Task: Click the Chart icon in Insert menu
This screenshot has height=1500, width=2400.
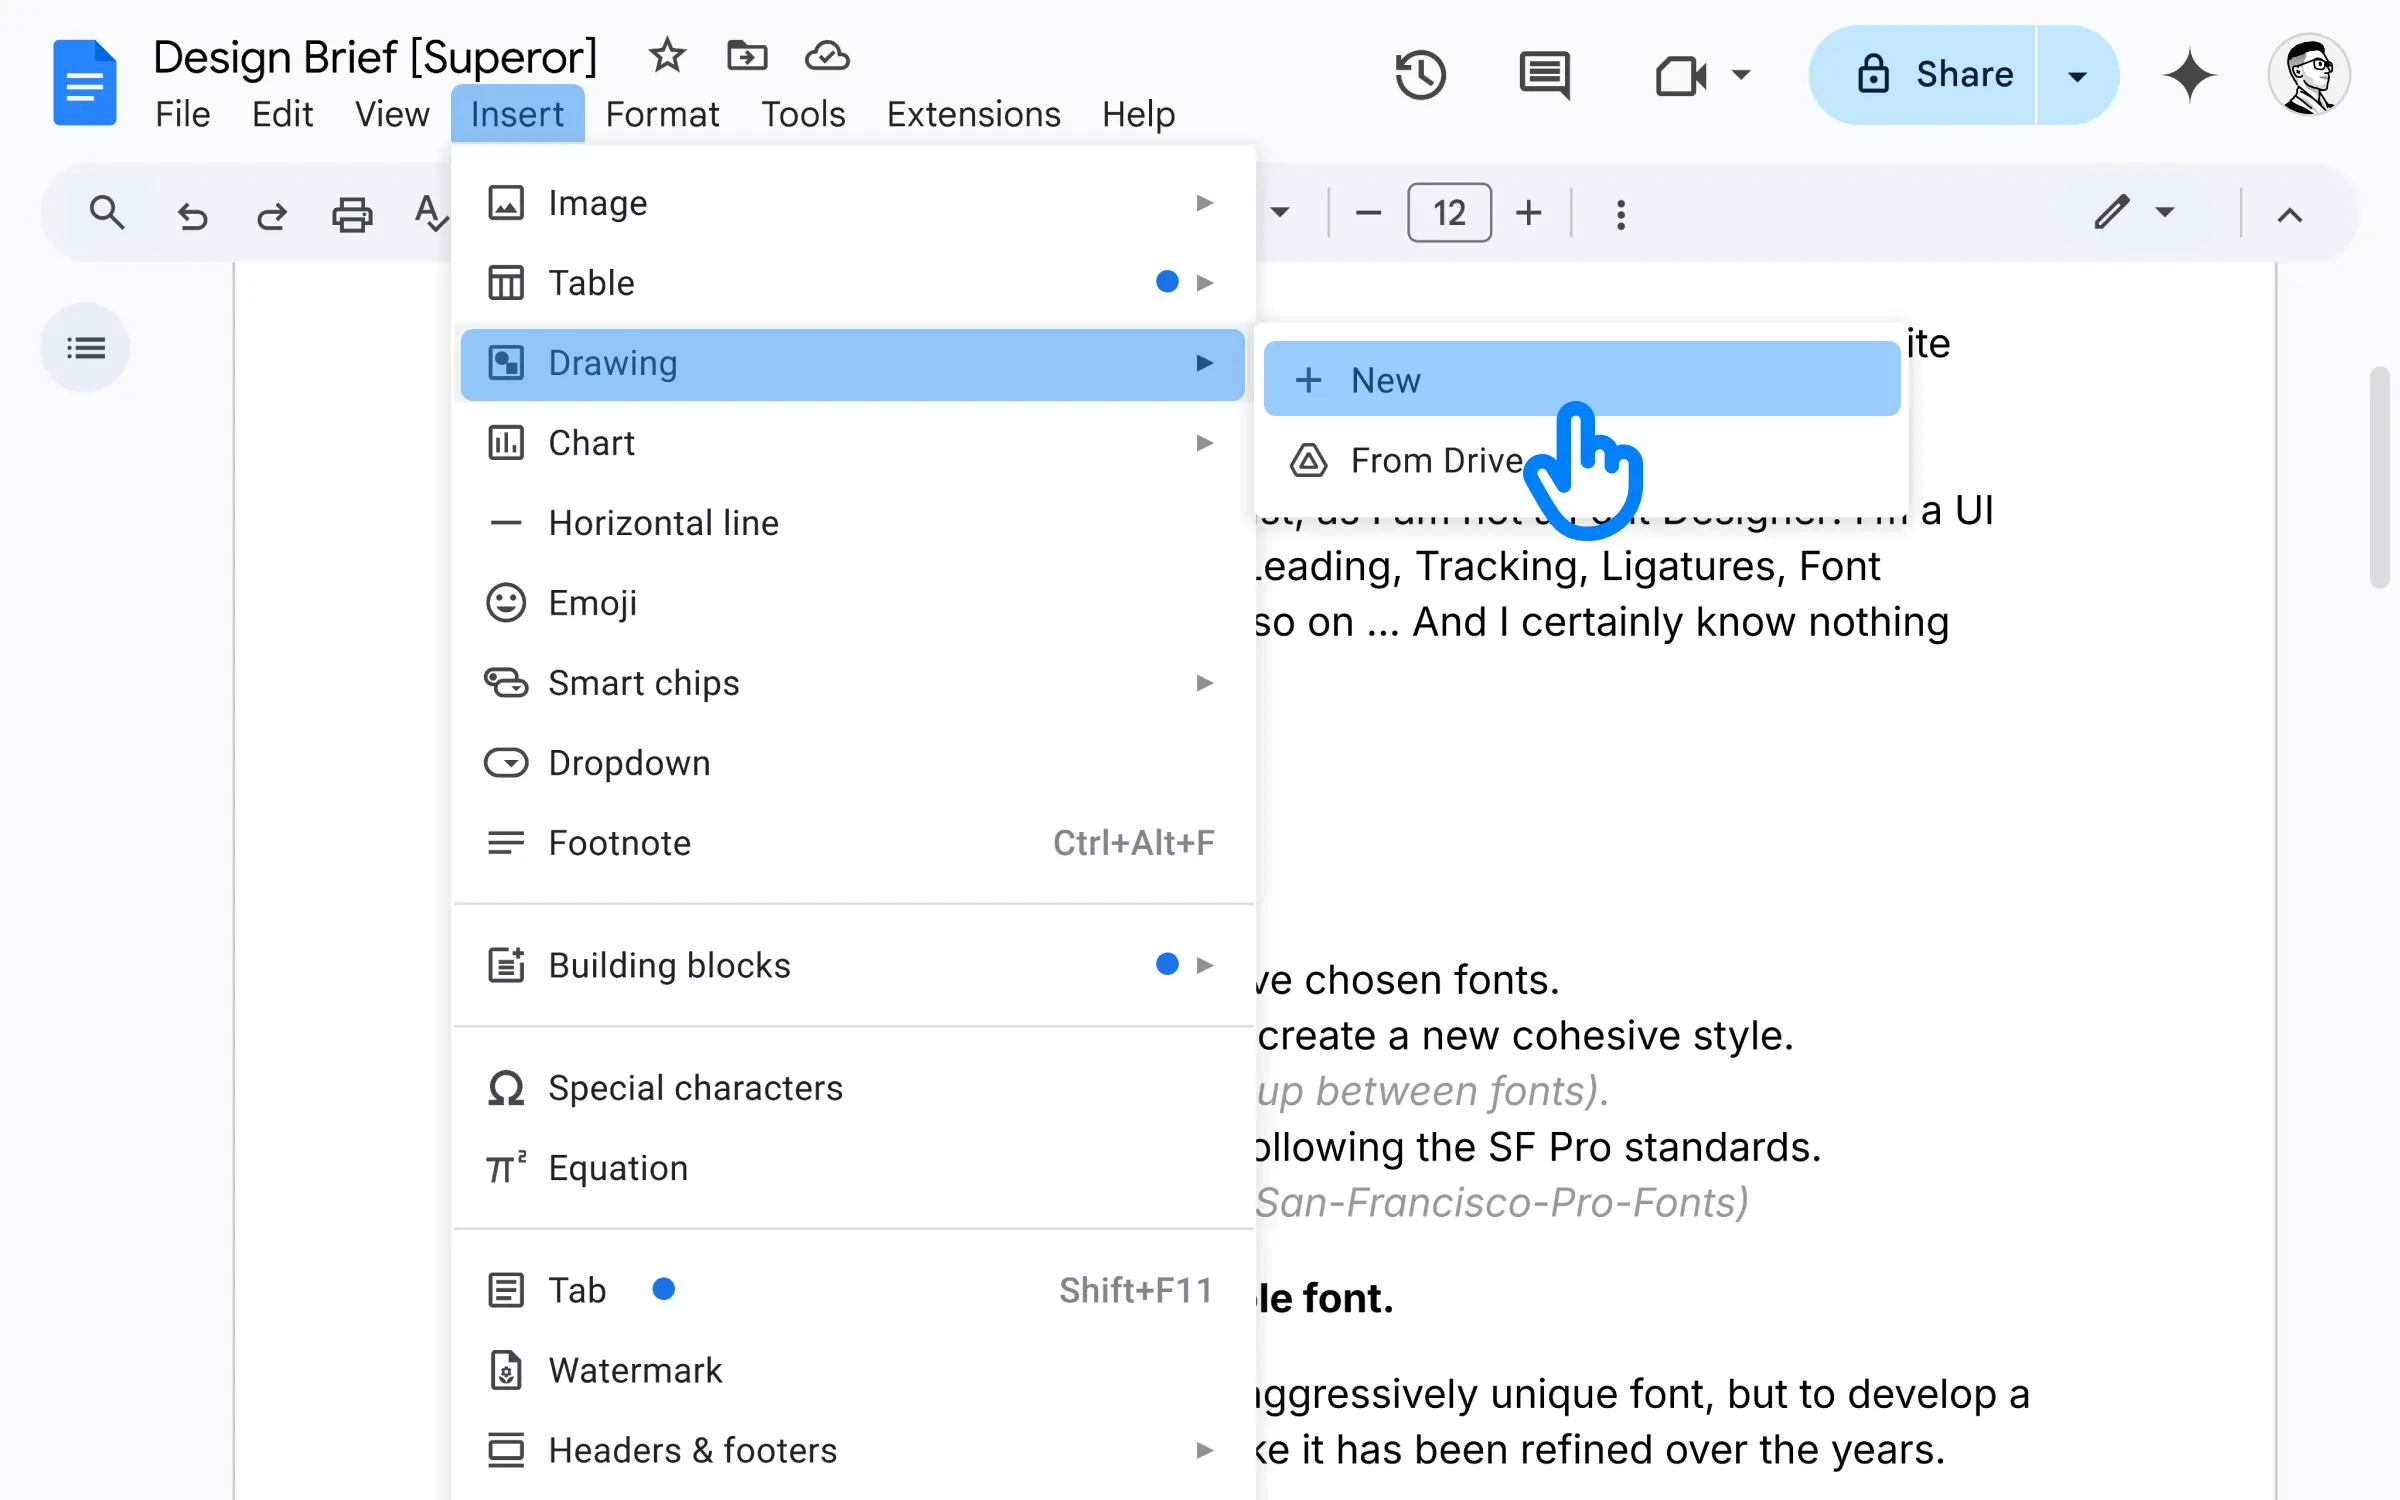Action: click(501, 442)
